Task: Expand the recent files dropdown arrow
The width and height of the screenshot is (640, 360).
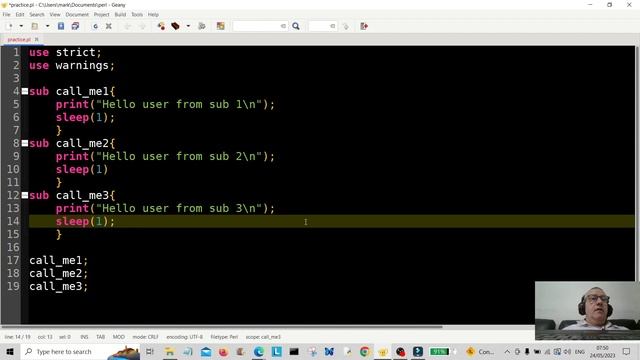Action: click(47, 26)
